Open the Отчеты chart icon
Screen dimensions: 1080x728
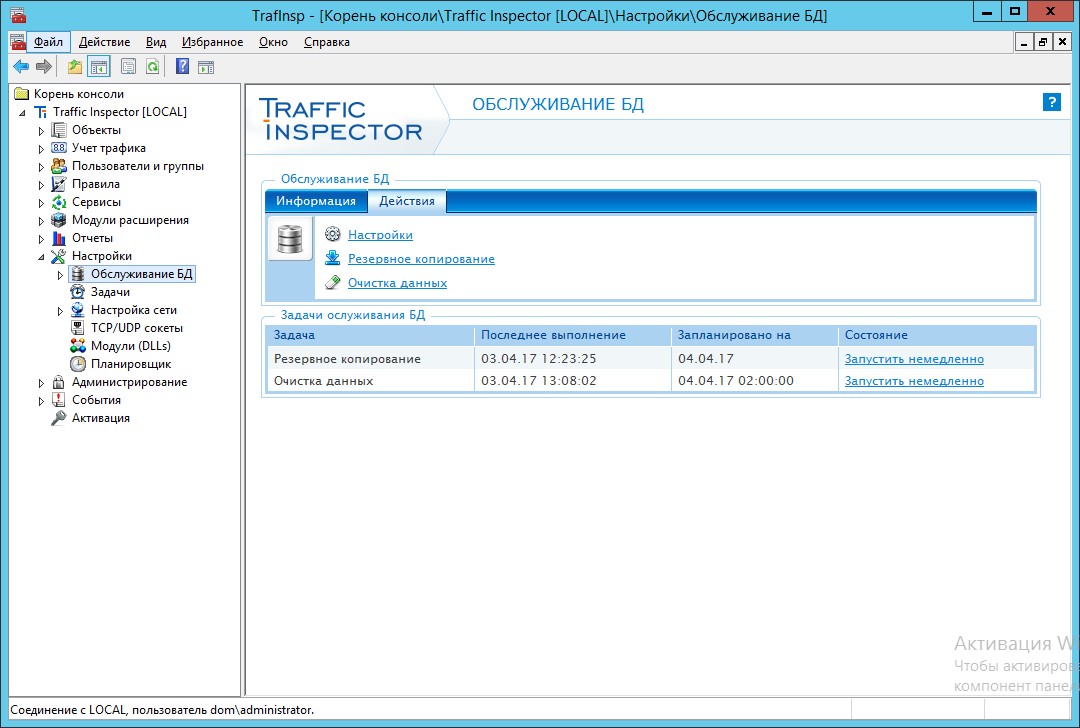[59, 238]
